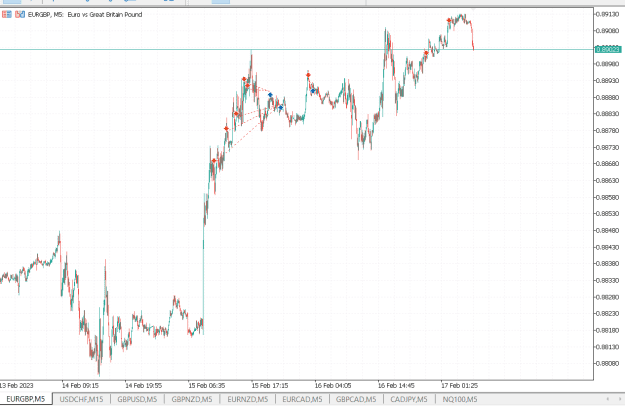Image resolution: width=625 pixels, height=406 pixels.
Task: Click the '17 Feb 01:25' time axis label
Action: 459,386
